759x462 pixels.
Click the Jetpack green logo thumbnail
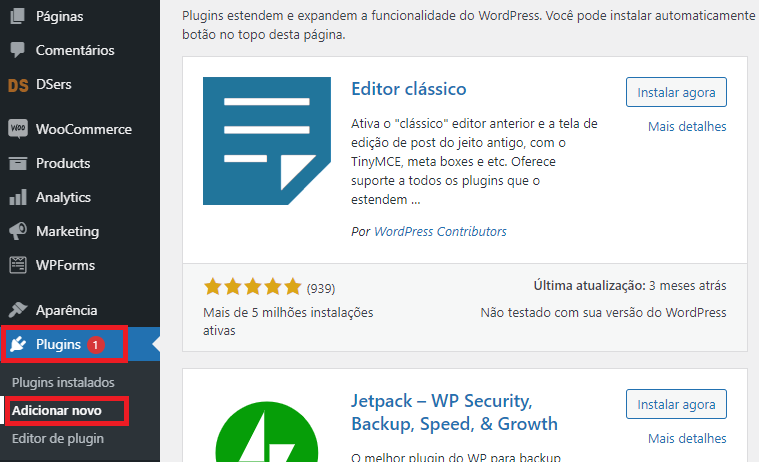(x=267, y=431)
